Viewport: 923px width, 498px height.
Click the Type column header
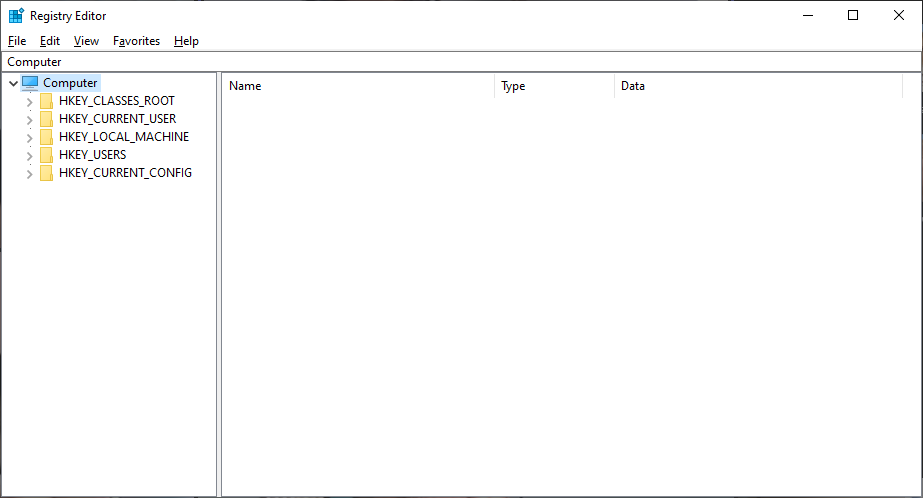[555, 86]
